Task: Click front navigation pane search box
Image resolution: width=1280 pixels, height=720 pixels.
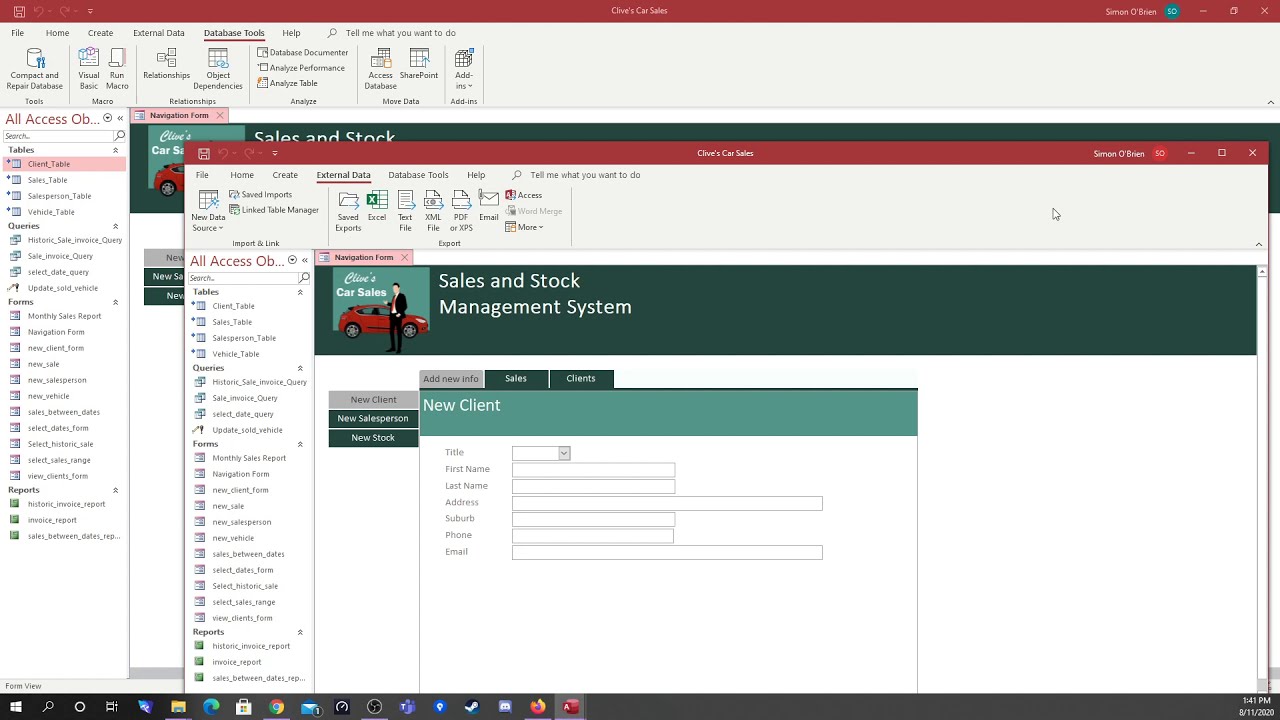Action: [243, 278]
